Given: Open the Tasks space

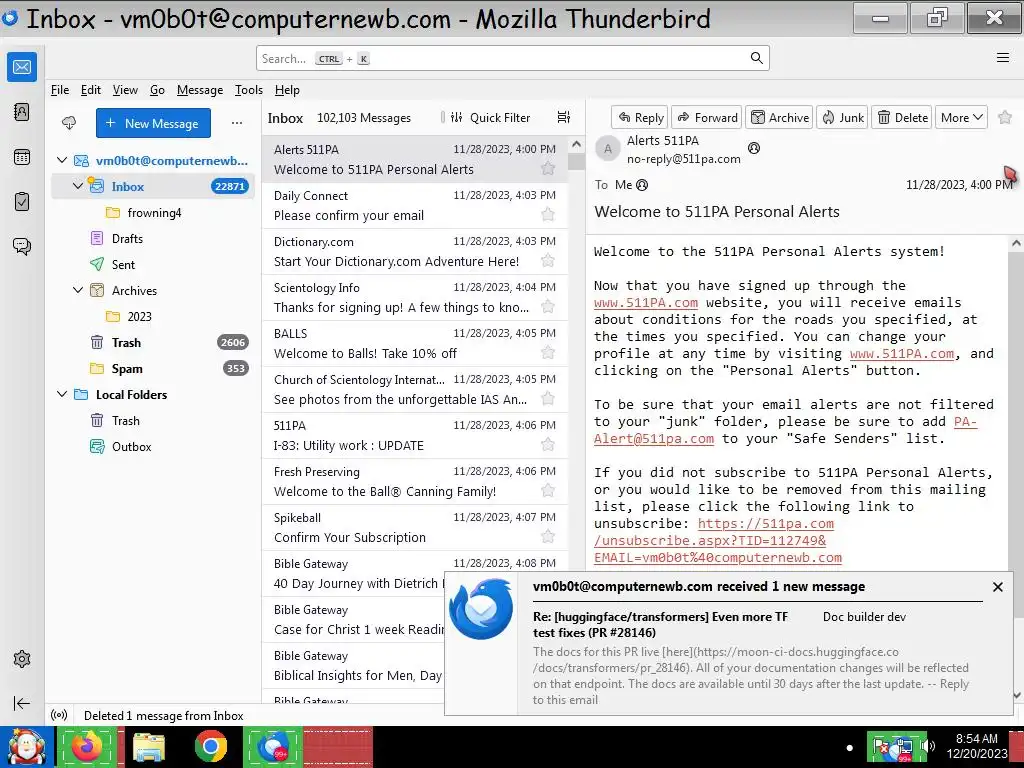Looking at the screenshot, I should (x=22, y=201).
